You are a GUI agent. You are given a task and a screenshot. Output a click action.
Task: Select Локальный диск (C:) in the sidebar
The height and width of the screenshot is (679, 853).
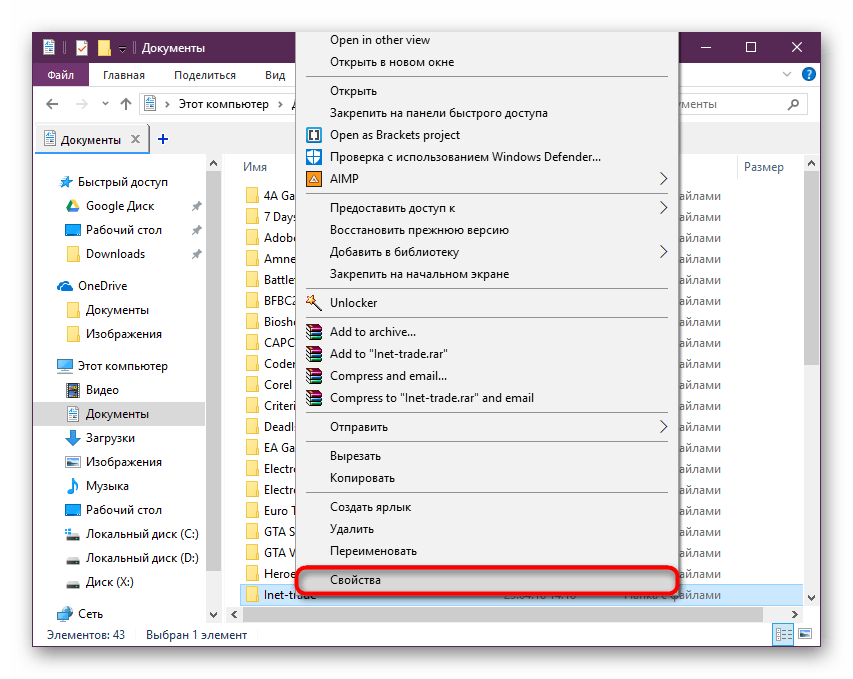[142, 534]
